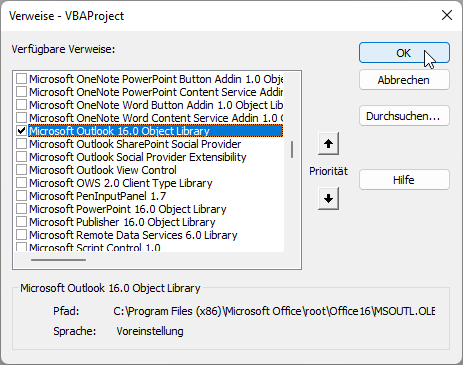This screenshot has height=365, width=463.
Task: Uncheck Microsoft Outlook 16.0 Object Library checkbox
Action: (x=22, y=131)
